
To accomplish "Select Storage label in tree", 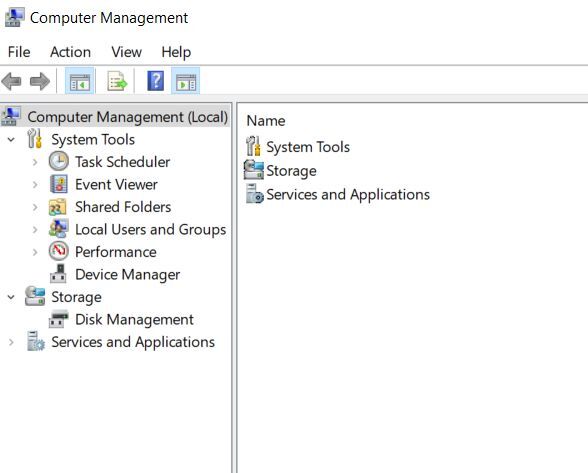I will 76,297.
